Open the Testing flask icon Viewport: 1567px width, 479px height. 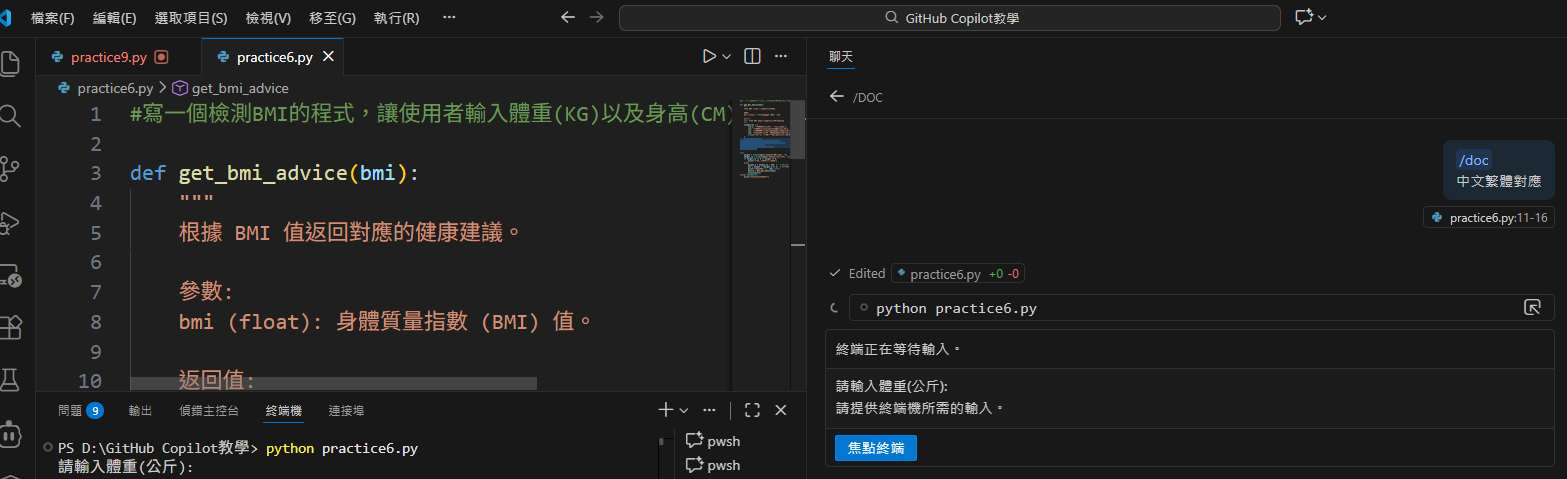[x=10, y=380]
